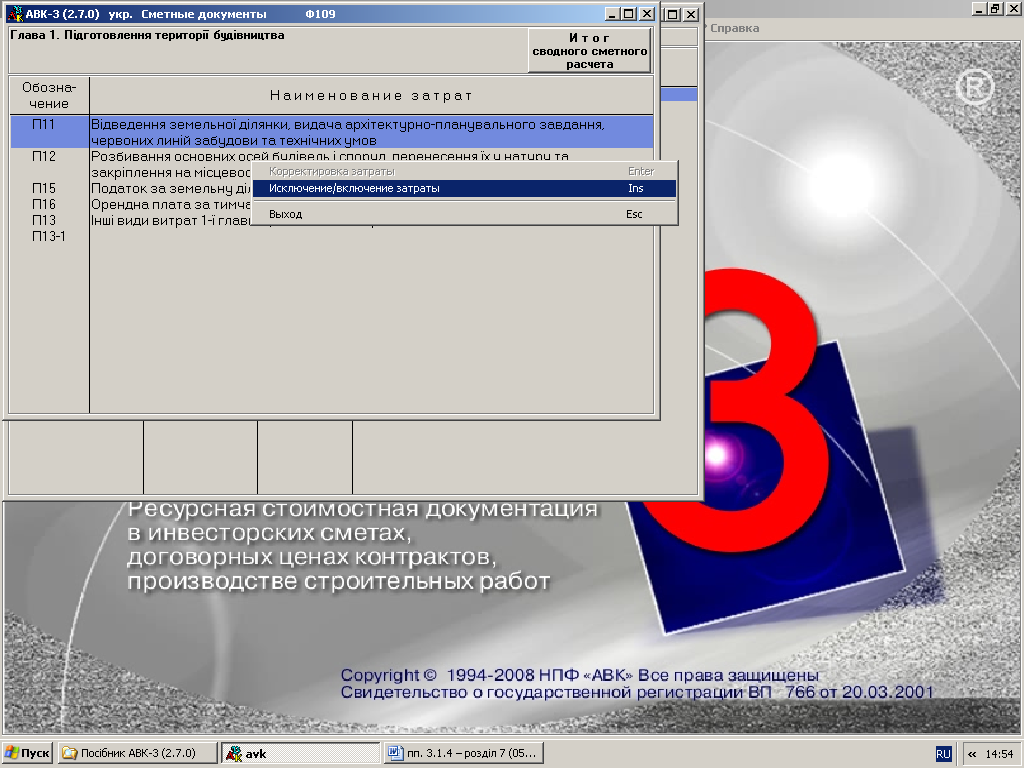1024x768 pixels.
Task: Click 'Выход' in the context menu
Action: (464, 214)
